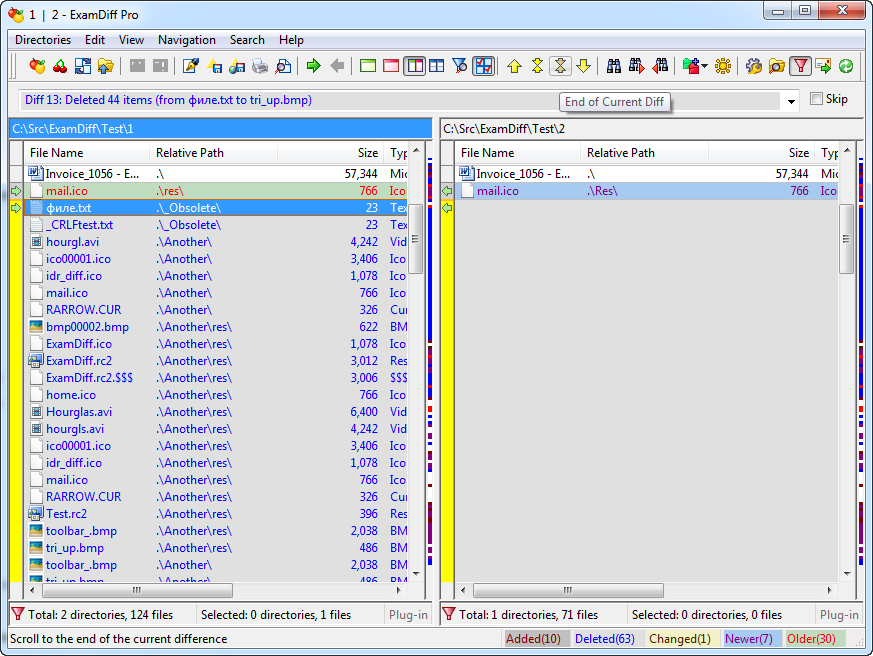Sort left pane by Relative Path column
873x656 pixels.
pos(214,153)
